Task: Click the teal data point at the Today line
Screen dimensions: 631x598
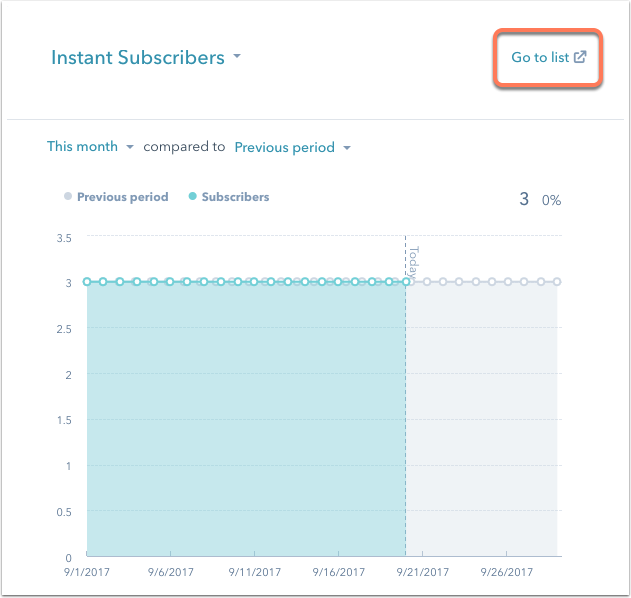Action: pos(406,282)
